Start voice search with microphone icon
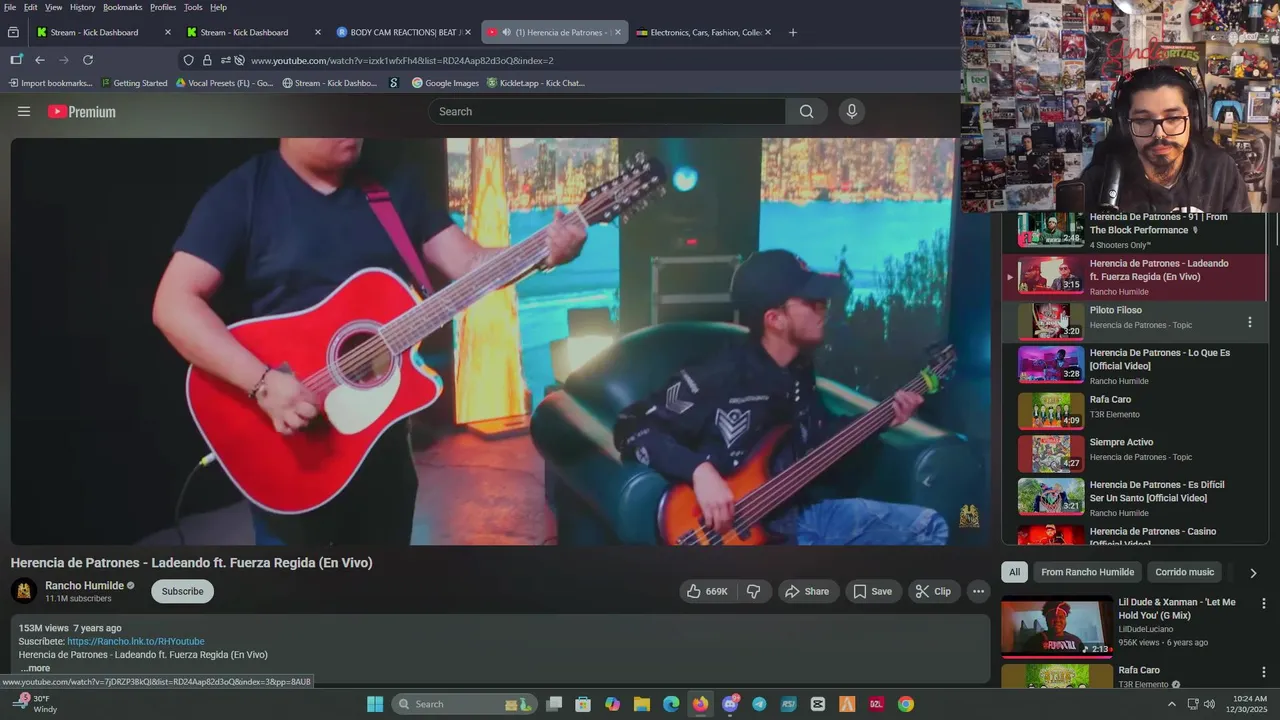The image size is (1280, 720). click(852, 112)
